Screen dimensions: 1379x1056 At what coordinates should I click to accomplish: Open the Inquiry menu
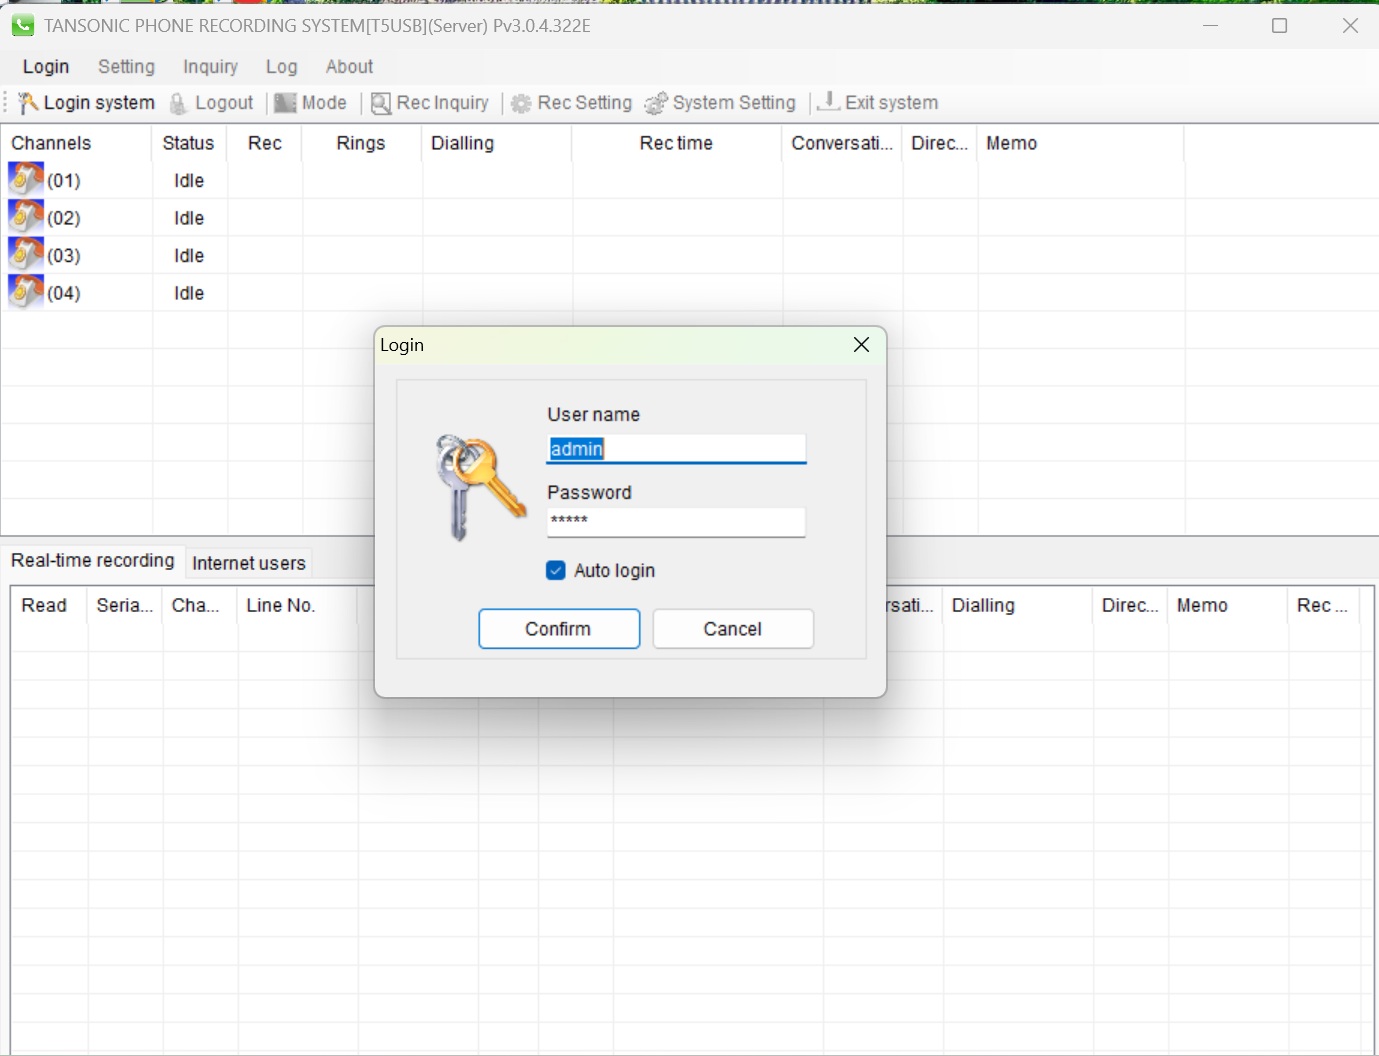(x=210, y=67)
